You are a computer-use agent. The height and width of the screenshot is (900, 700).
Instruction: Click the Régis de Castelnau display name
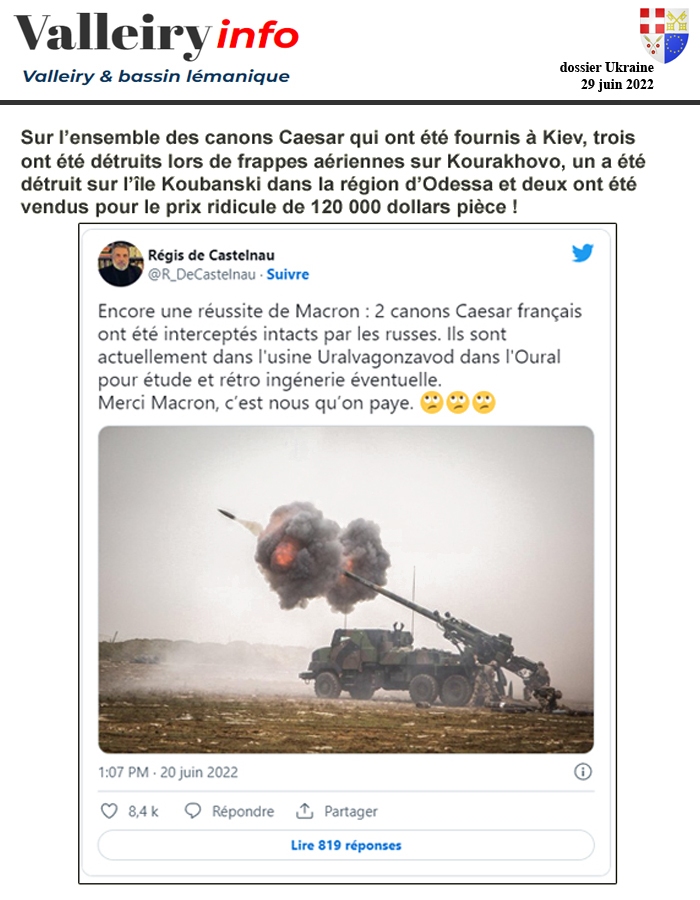point(211,255)
